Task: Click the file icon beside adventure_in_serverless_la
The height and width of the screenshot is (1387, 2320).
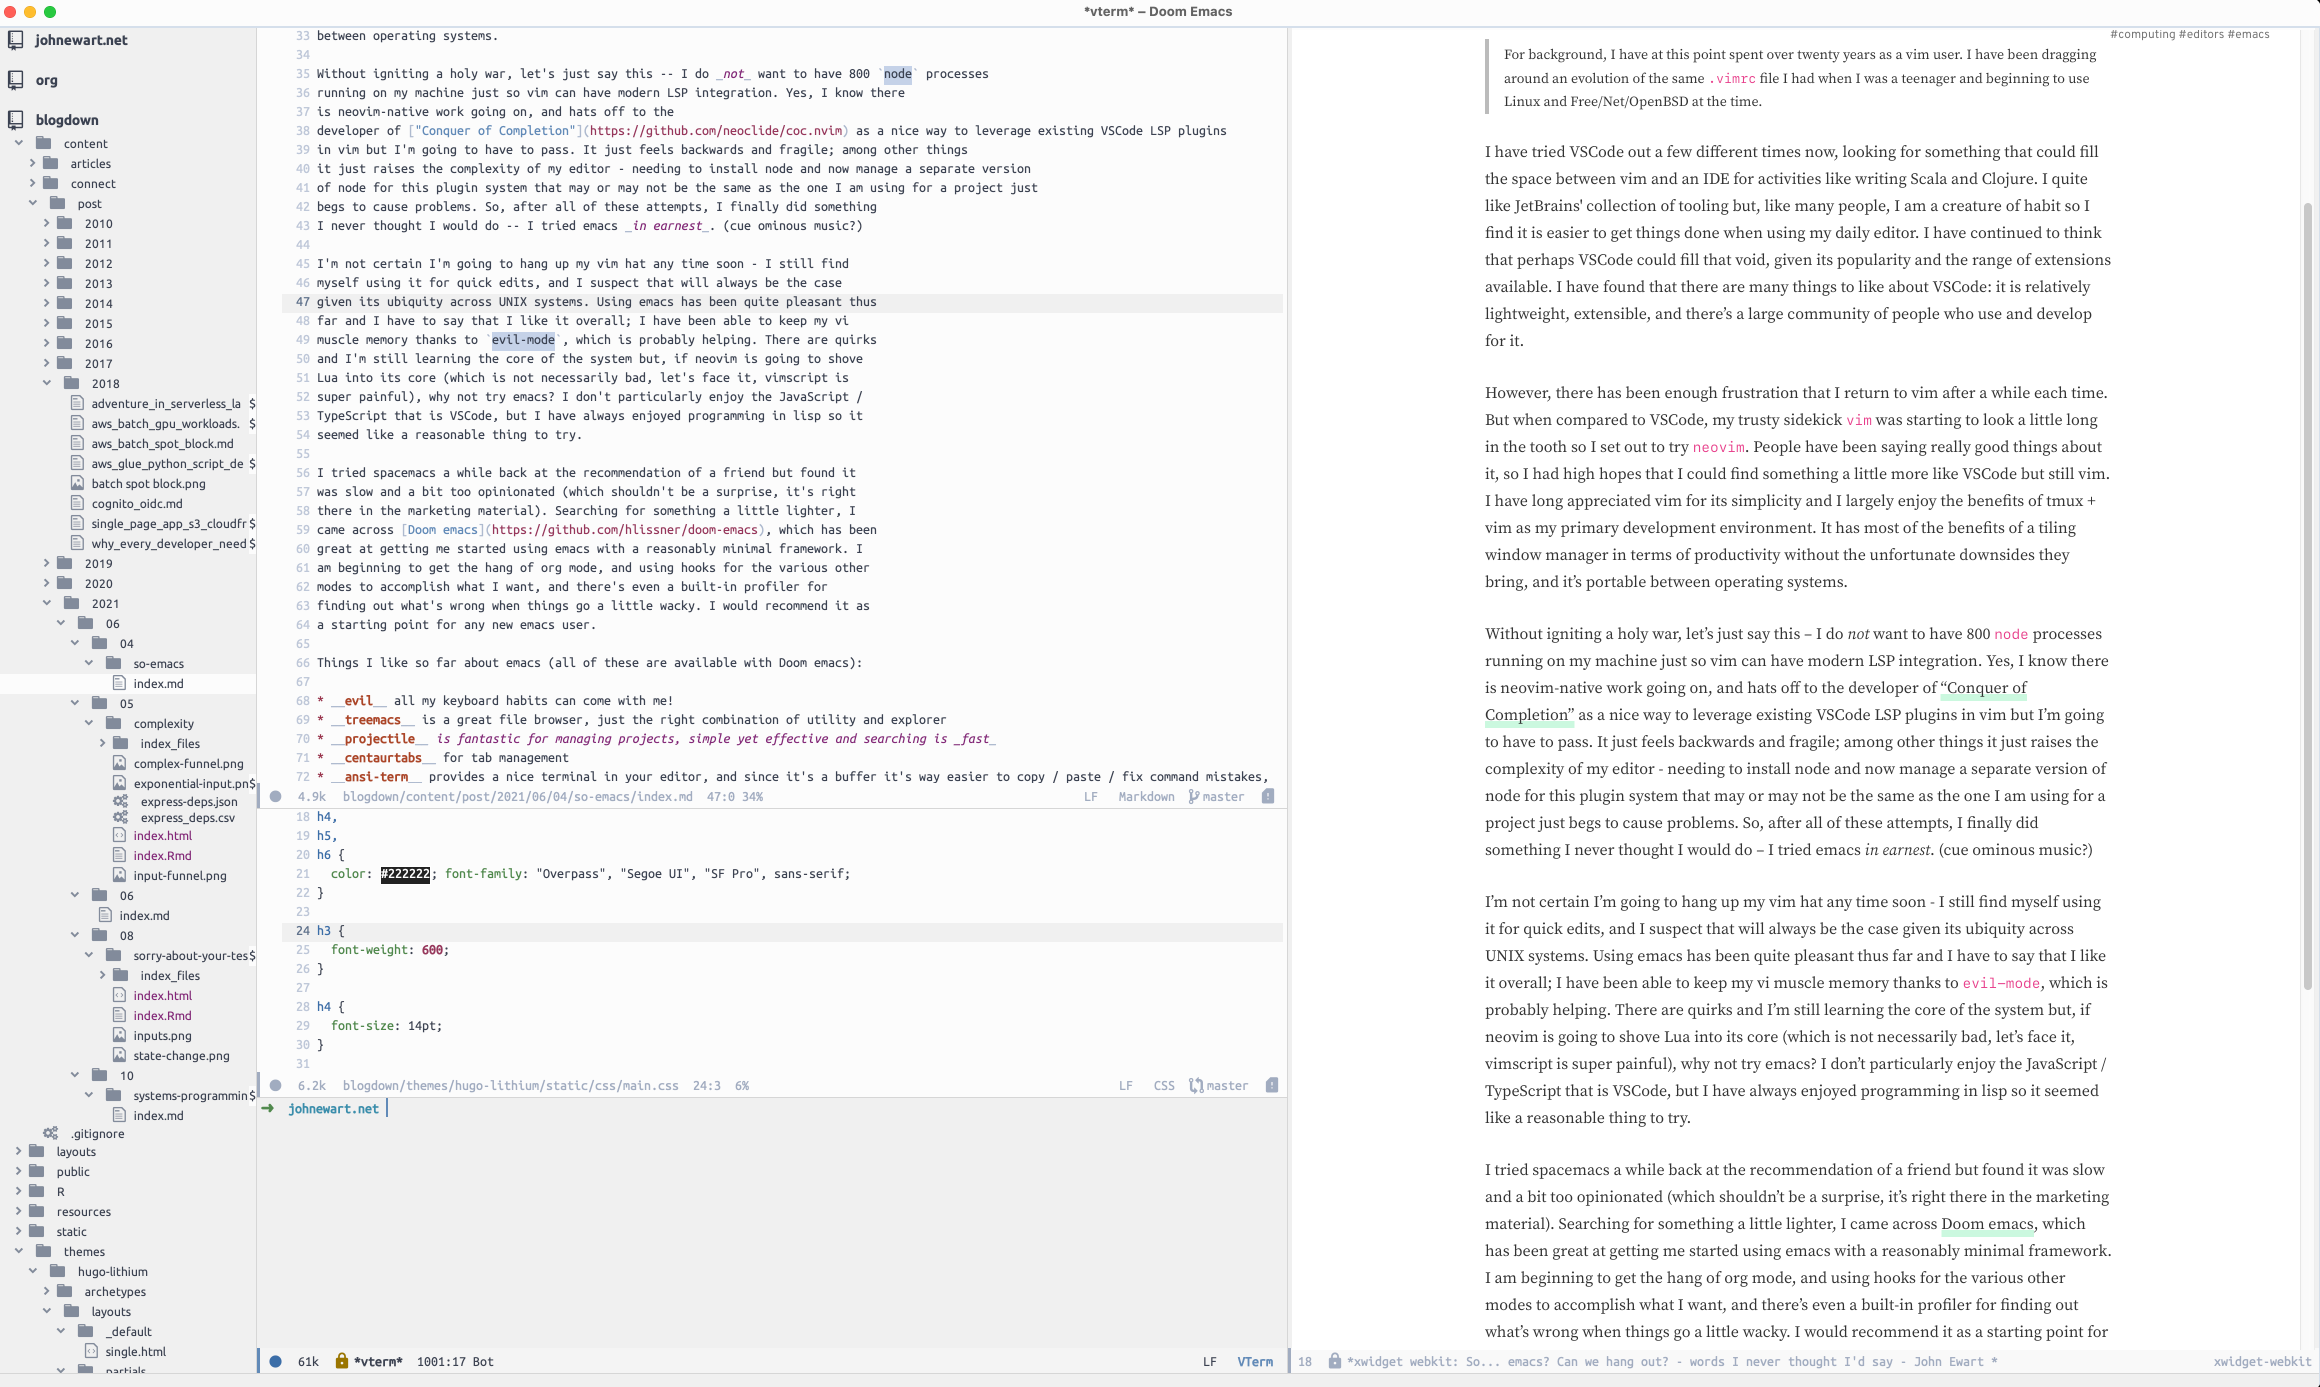Action: tap(77, 403)
